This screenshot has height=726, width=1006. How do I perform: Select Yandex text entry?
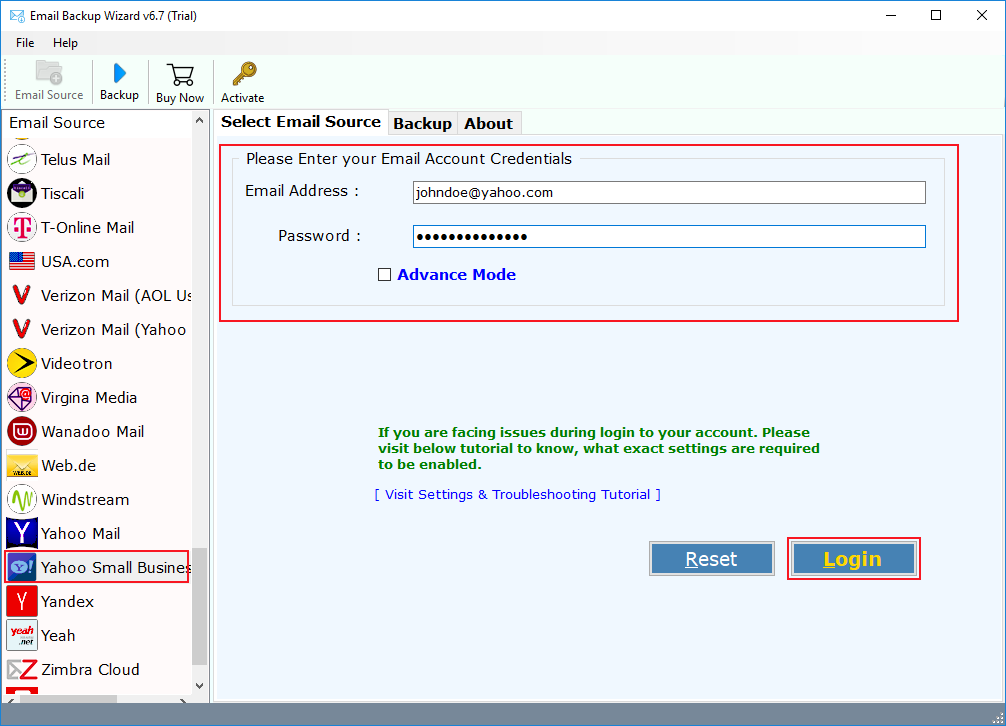(x=67, y=601)
